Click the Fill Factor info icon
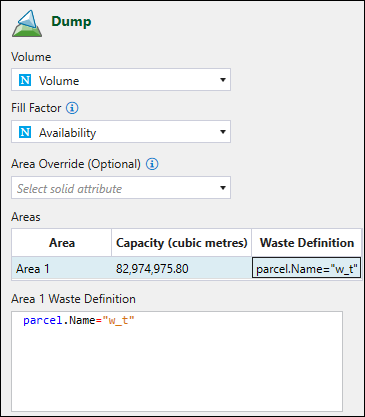The height and width of the screenshot is (417, 365). pos(72,108)
